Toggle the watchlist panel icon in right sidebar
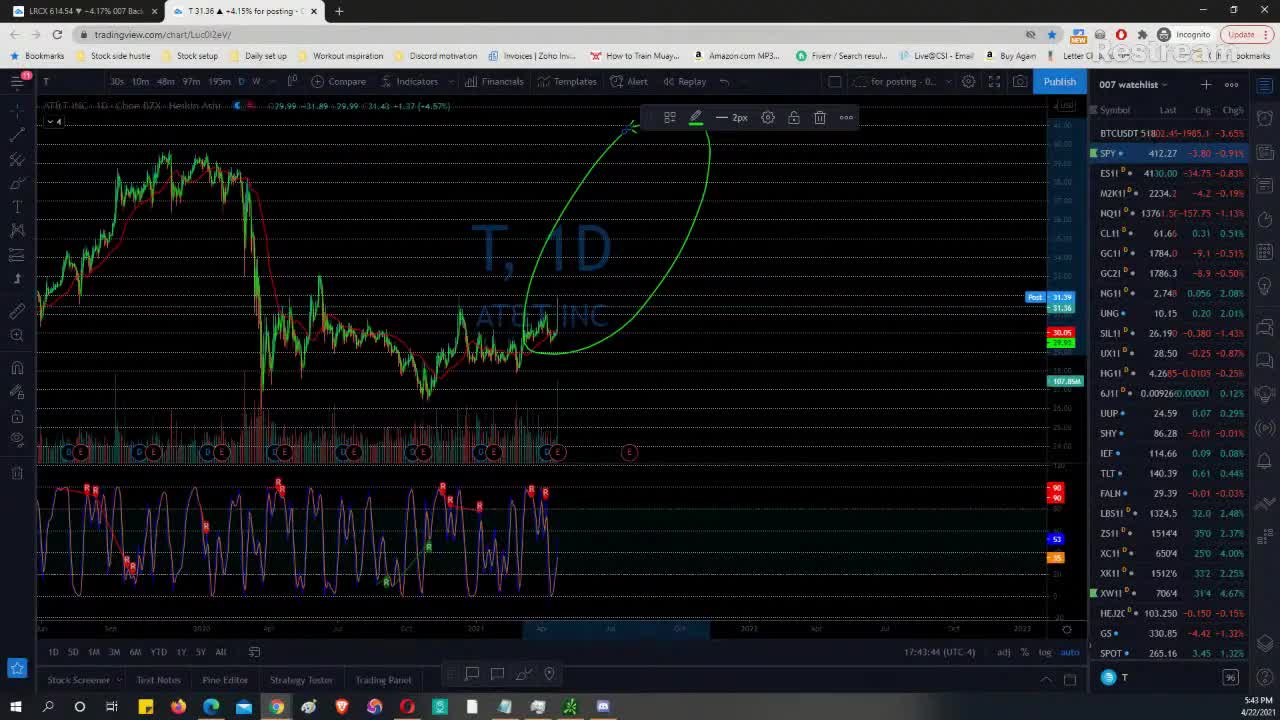Screen dimensions: 1280x720 click(1265, 85)
